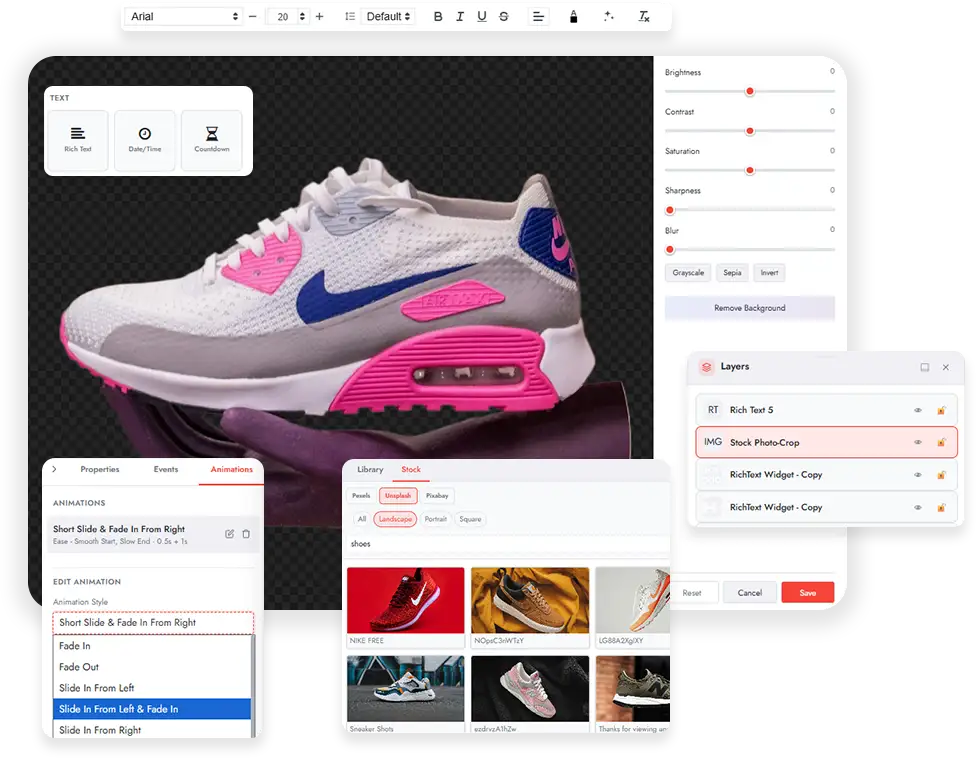Click the line spacing icon
Screen dimensions: 976x758
coord(350,17)
